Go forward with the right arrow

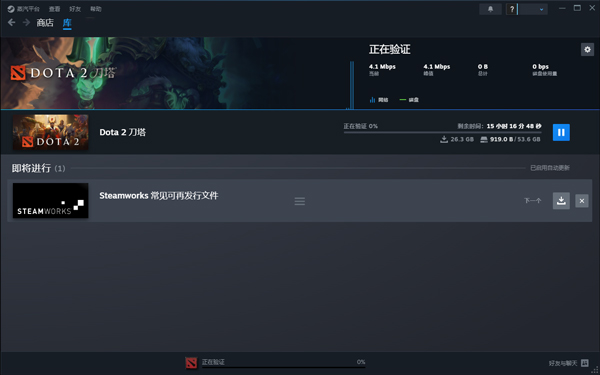tap(26, 23)
